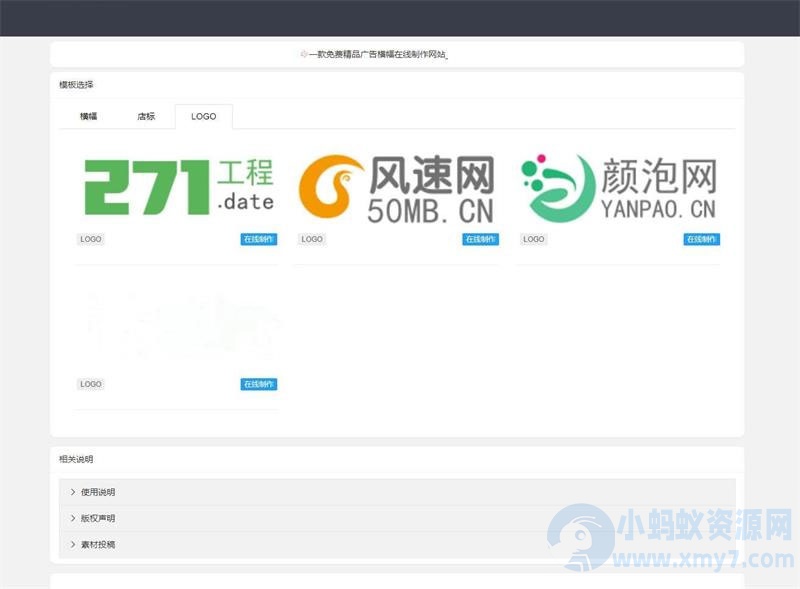The image size is (800, 589).
Task: Click the LOGO tag under 271工程
Action: [90, 239]
